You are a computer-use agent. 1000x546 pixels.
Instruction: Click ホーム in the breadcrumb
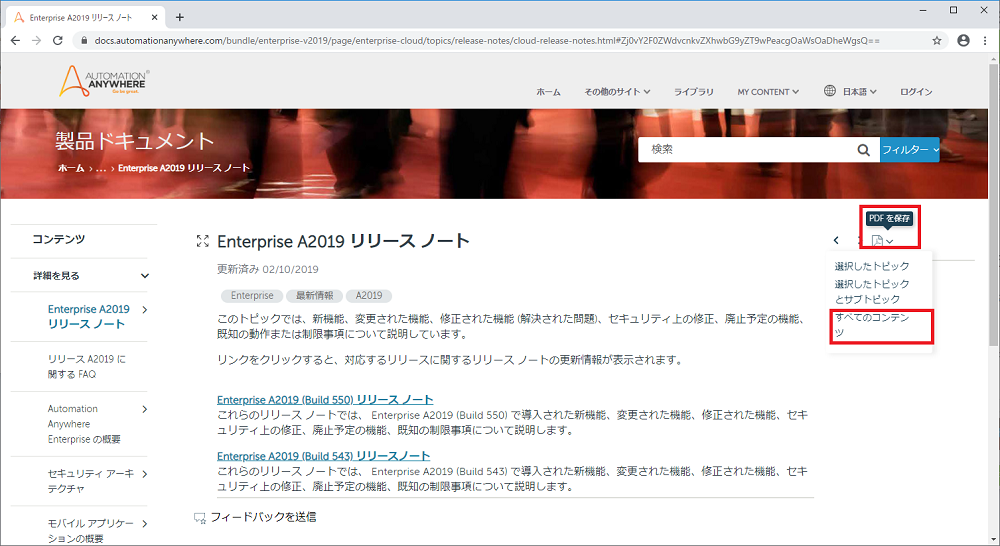(x=71, y=168)
